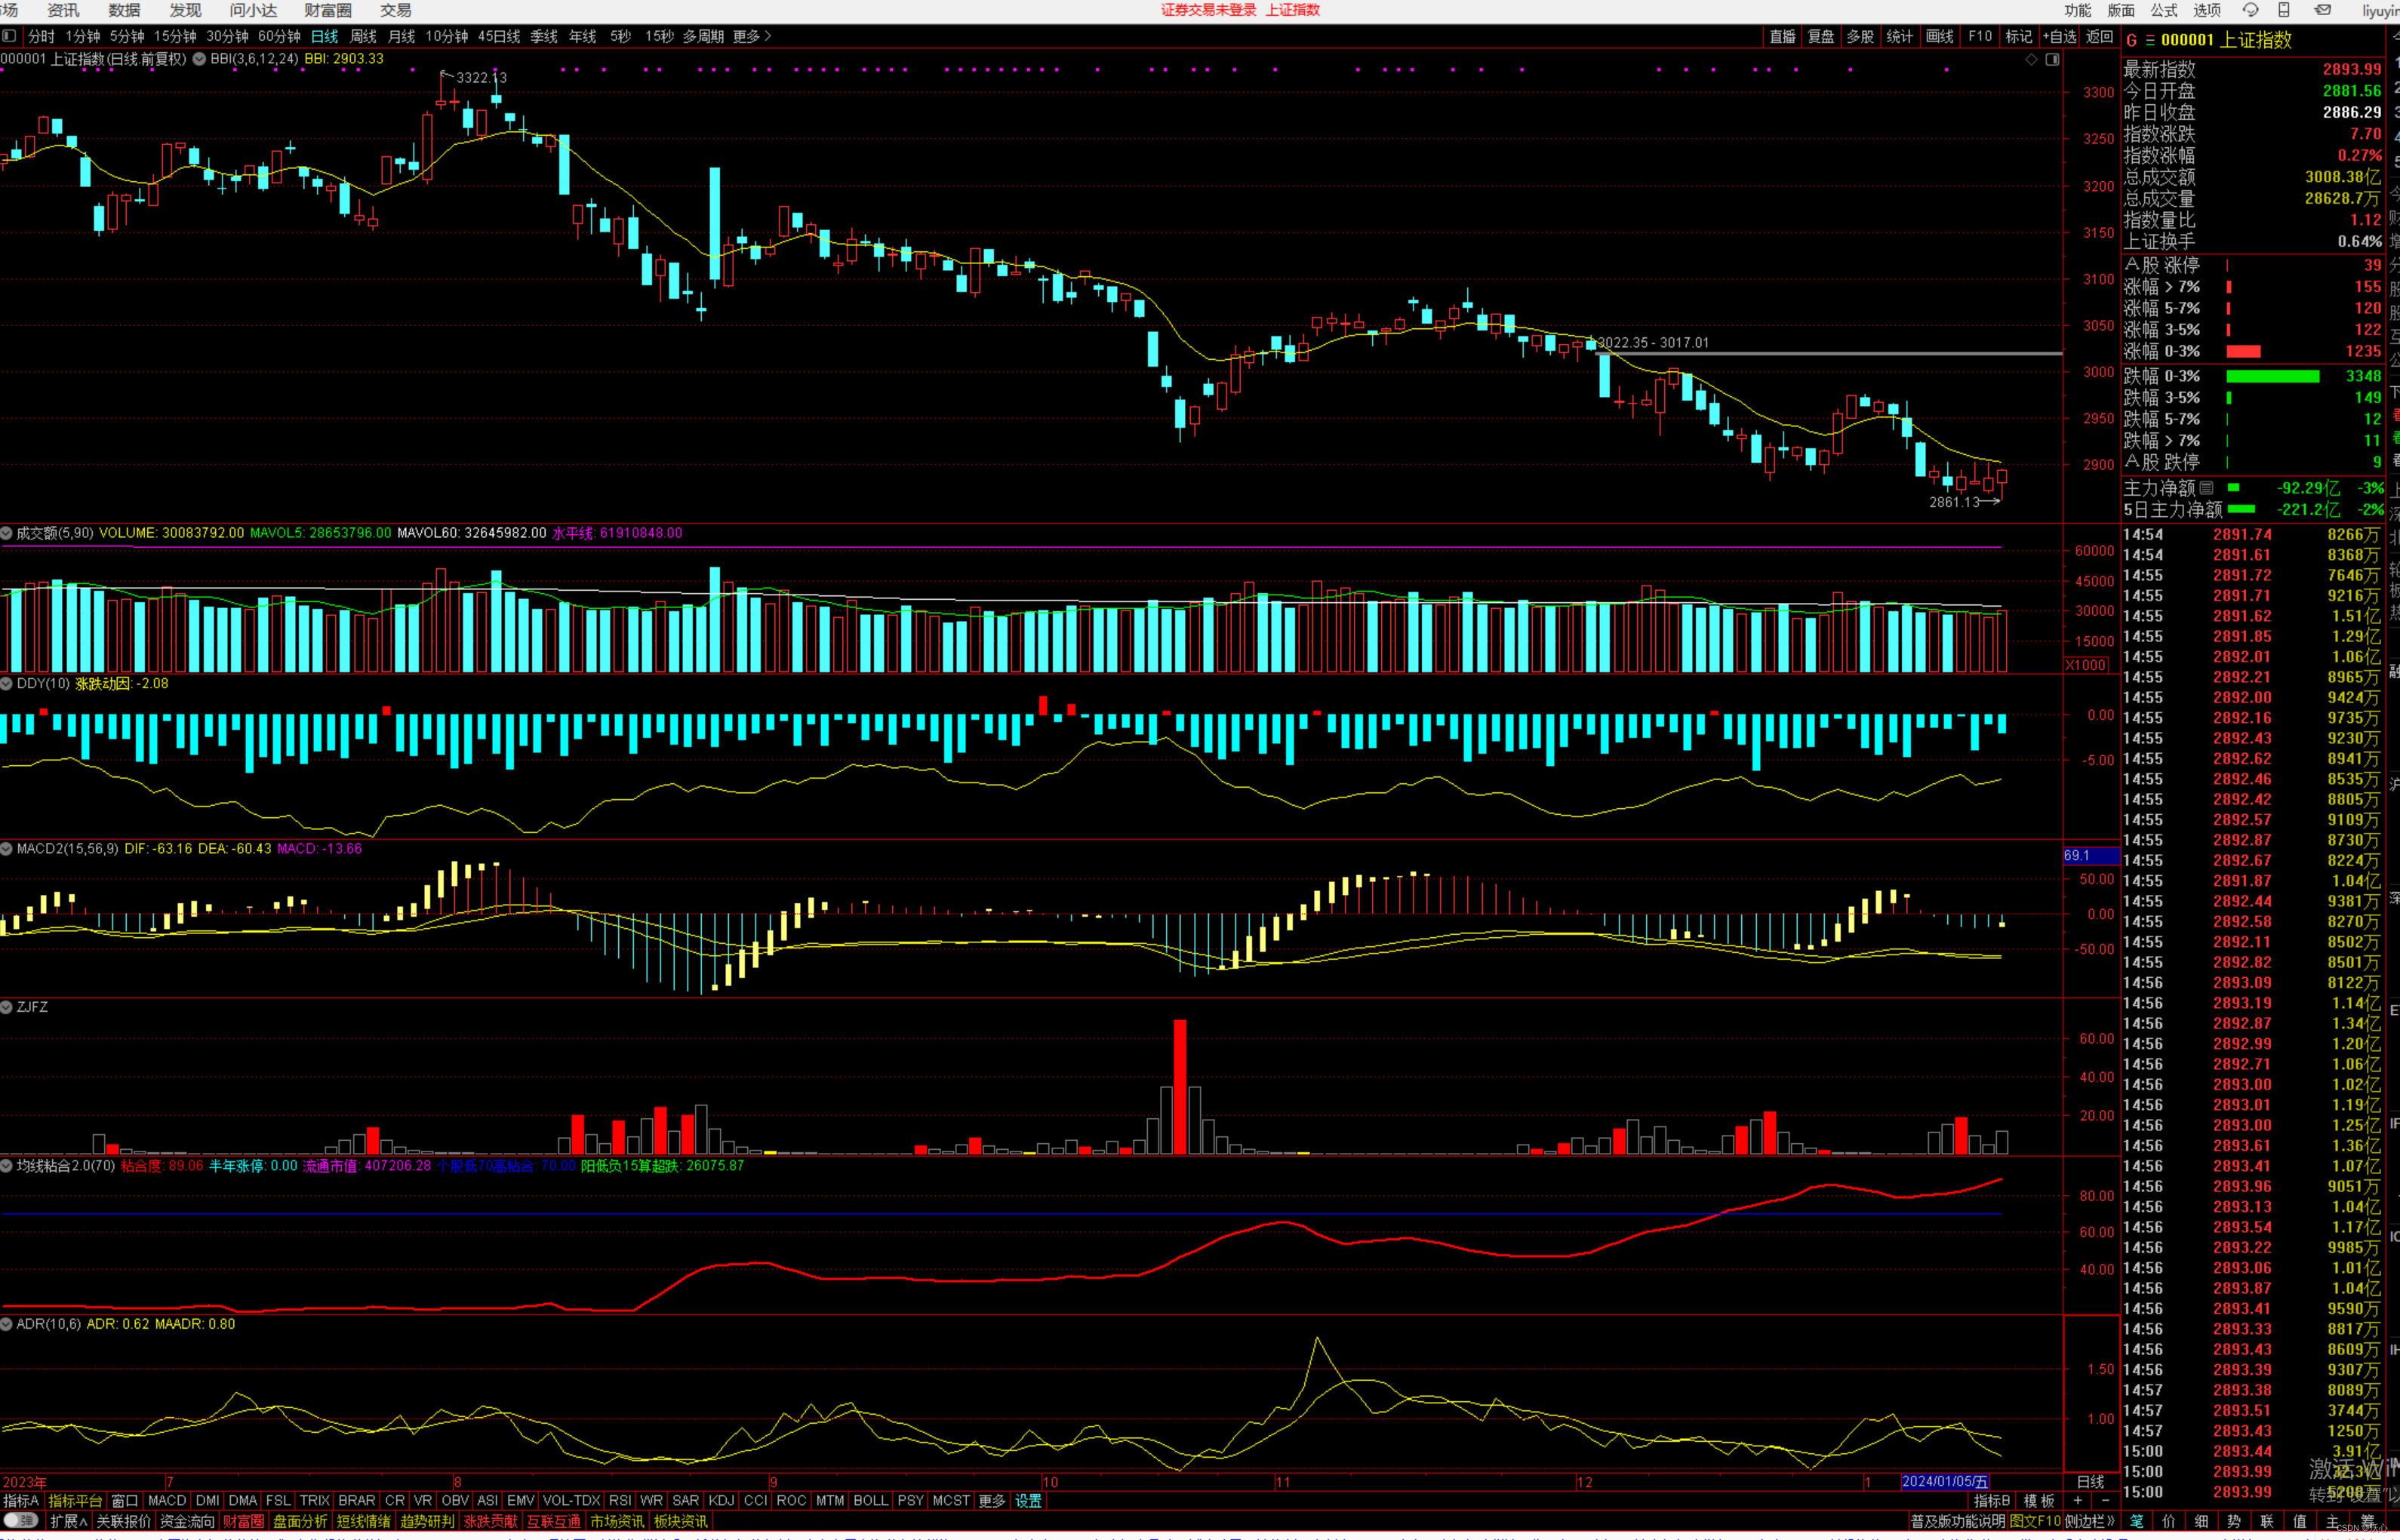
Task: Open the 版面 menu
Action: coord(2121,10)
